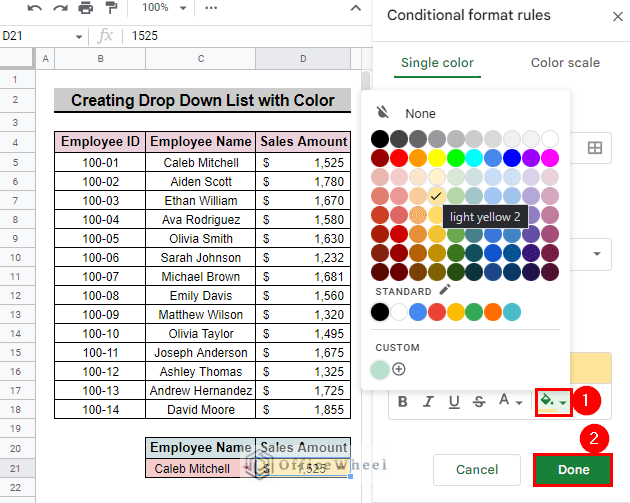Image resolution: width=630 pixels, height=503 pixels.
Task: Close the Conditional format rules panel
Action: tap(618, 16)
